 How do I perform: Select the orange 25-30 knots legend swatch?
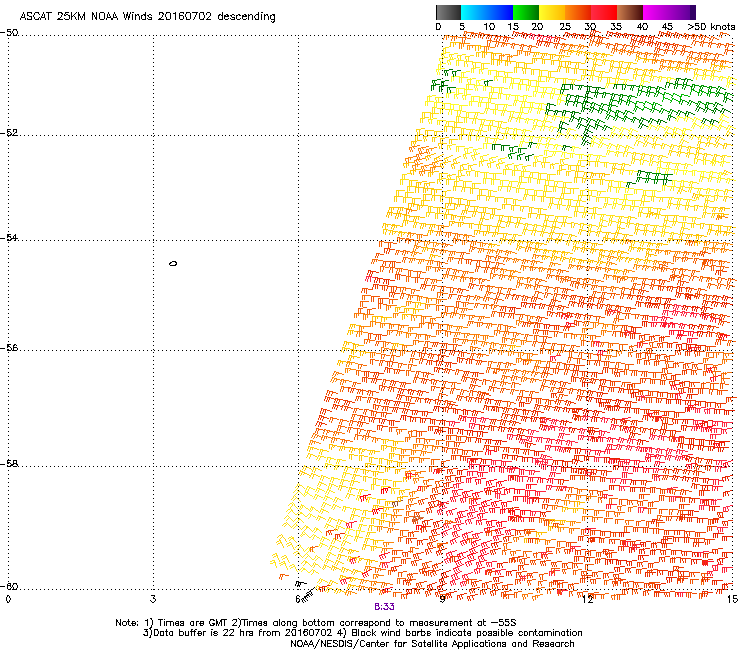tap(578, 12)
